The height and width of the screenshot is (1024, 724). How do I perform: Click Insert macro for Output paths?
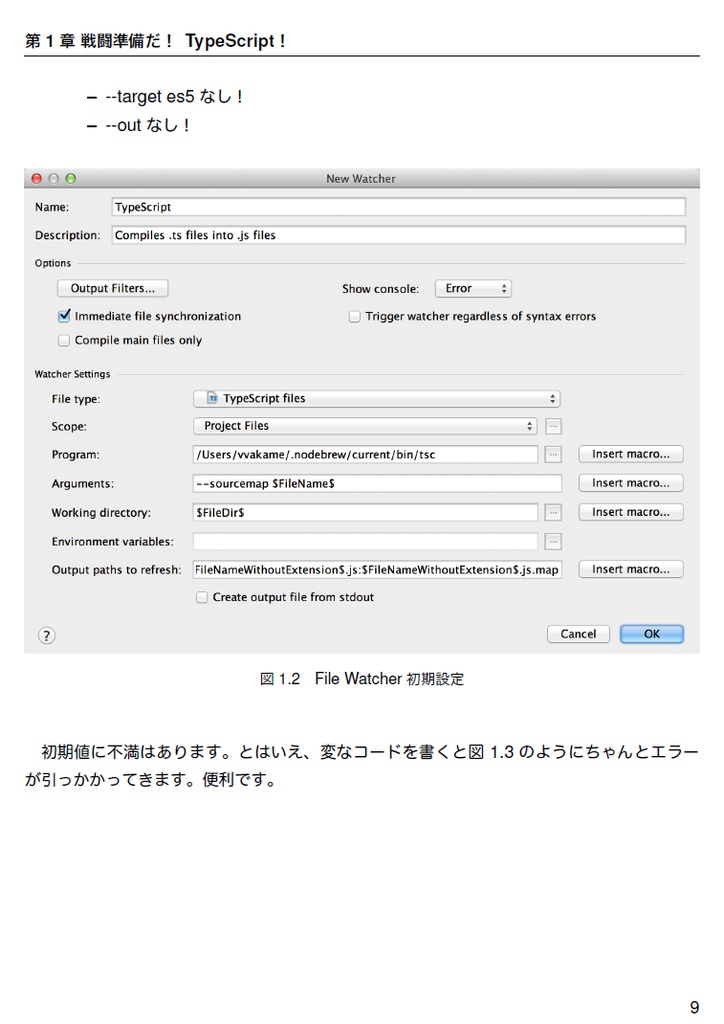coord(631,569)
